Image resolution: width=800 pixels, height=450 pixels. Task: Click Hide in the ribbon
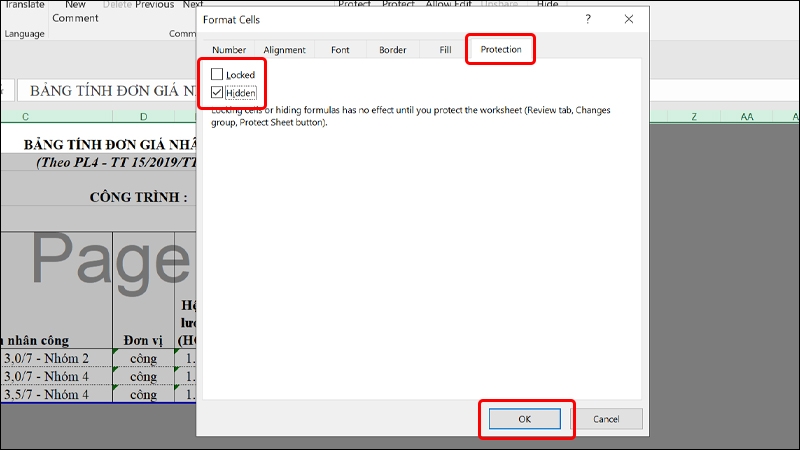click(547, 4)
